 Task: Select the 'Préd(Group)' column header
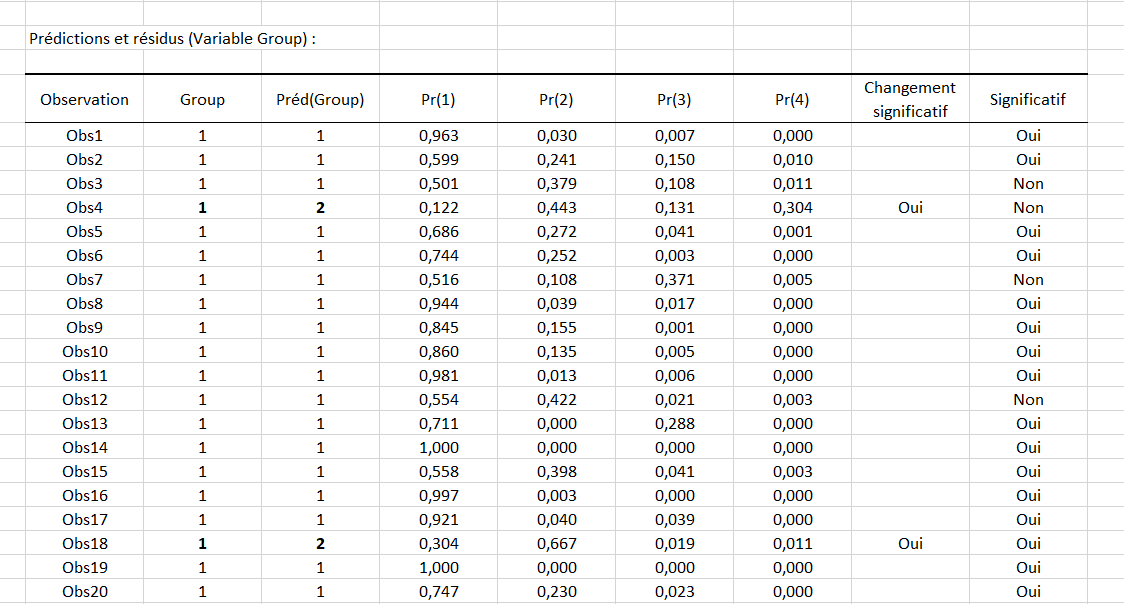click(320, 100)
